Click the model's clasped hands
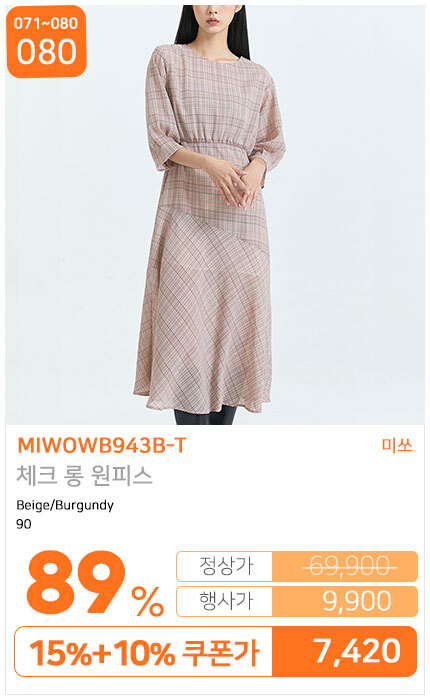 pos(236,182)
